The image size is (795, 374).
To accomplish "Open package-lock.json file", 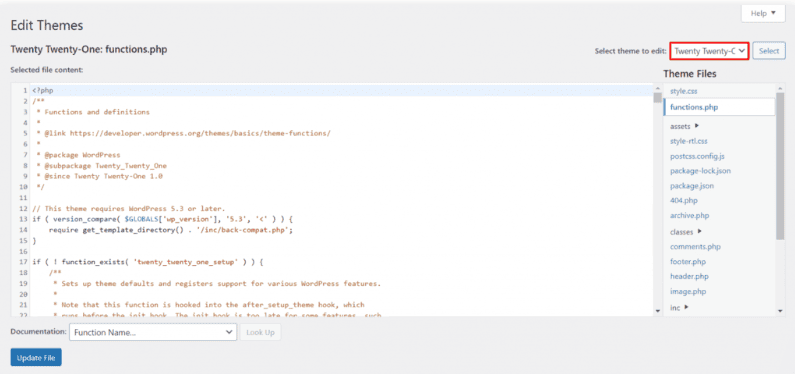I will 700,171.
